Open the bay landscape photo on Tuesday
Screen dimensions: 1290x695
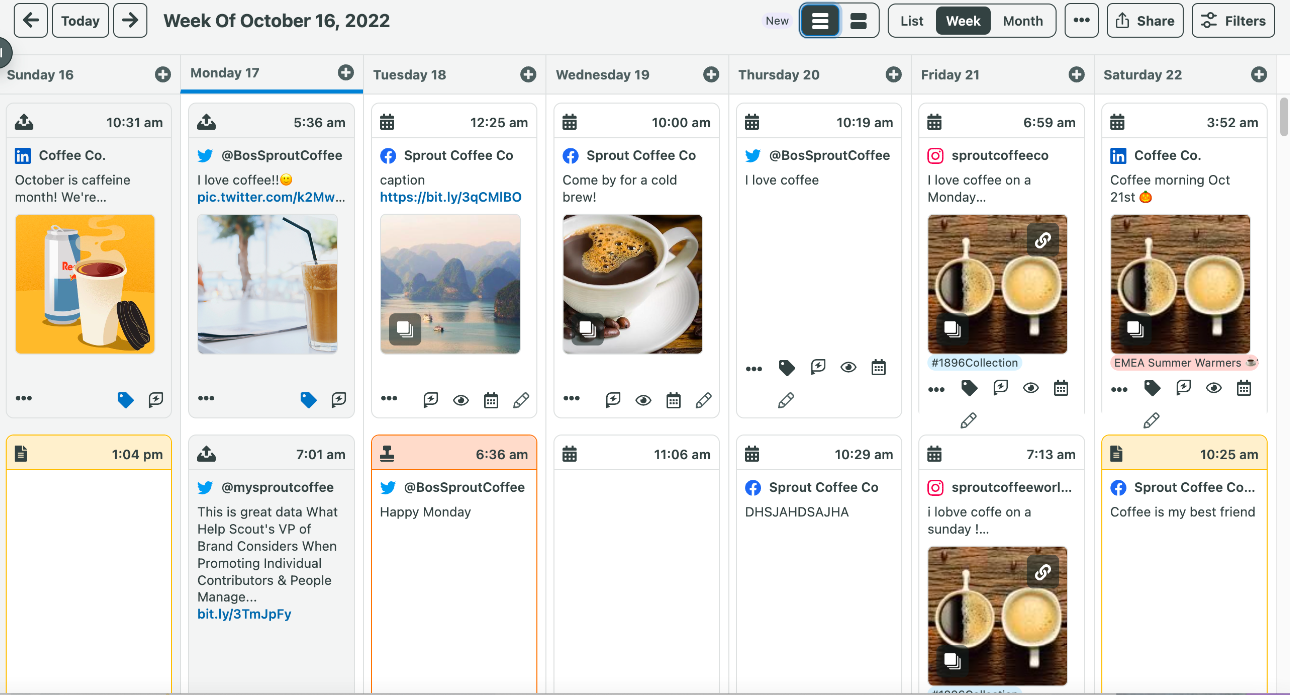click(450, 284)
